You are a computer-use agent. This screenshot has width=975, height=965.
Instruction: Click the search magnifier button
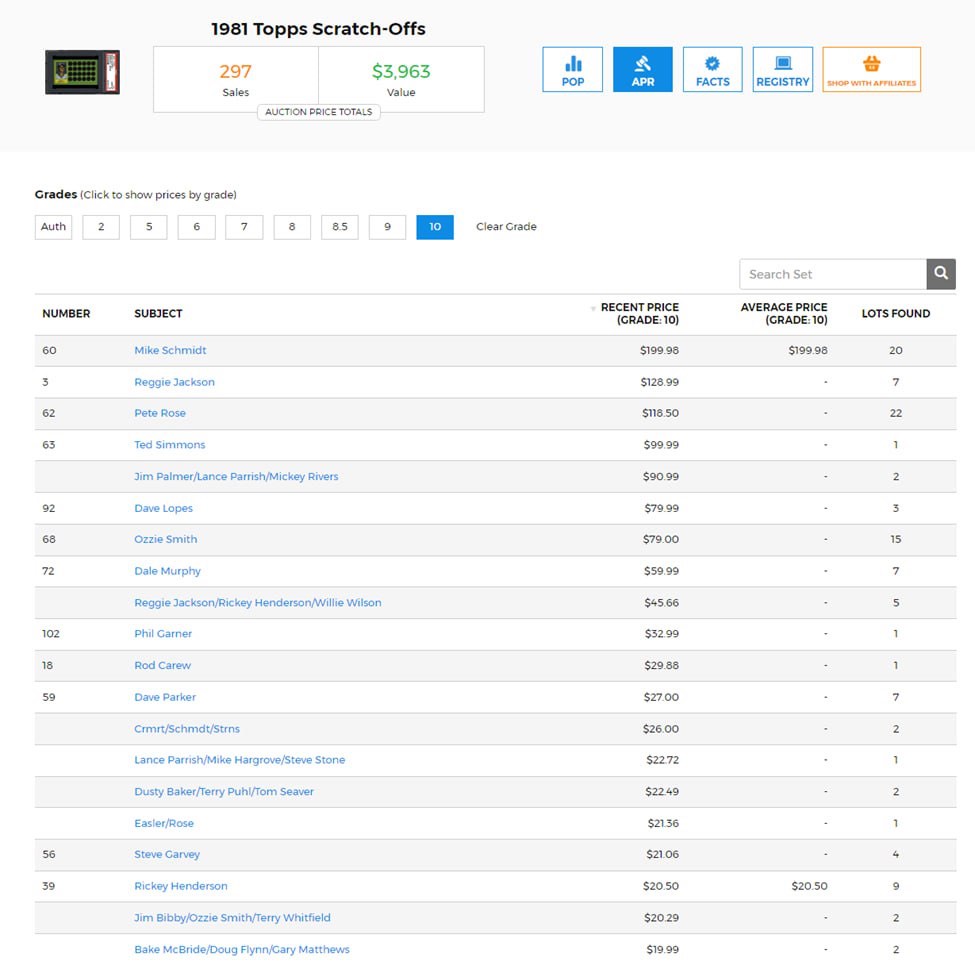coord(941,274)
